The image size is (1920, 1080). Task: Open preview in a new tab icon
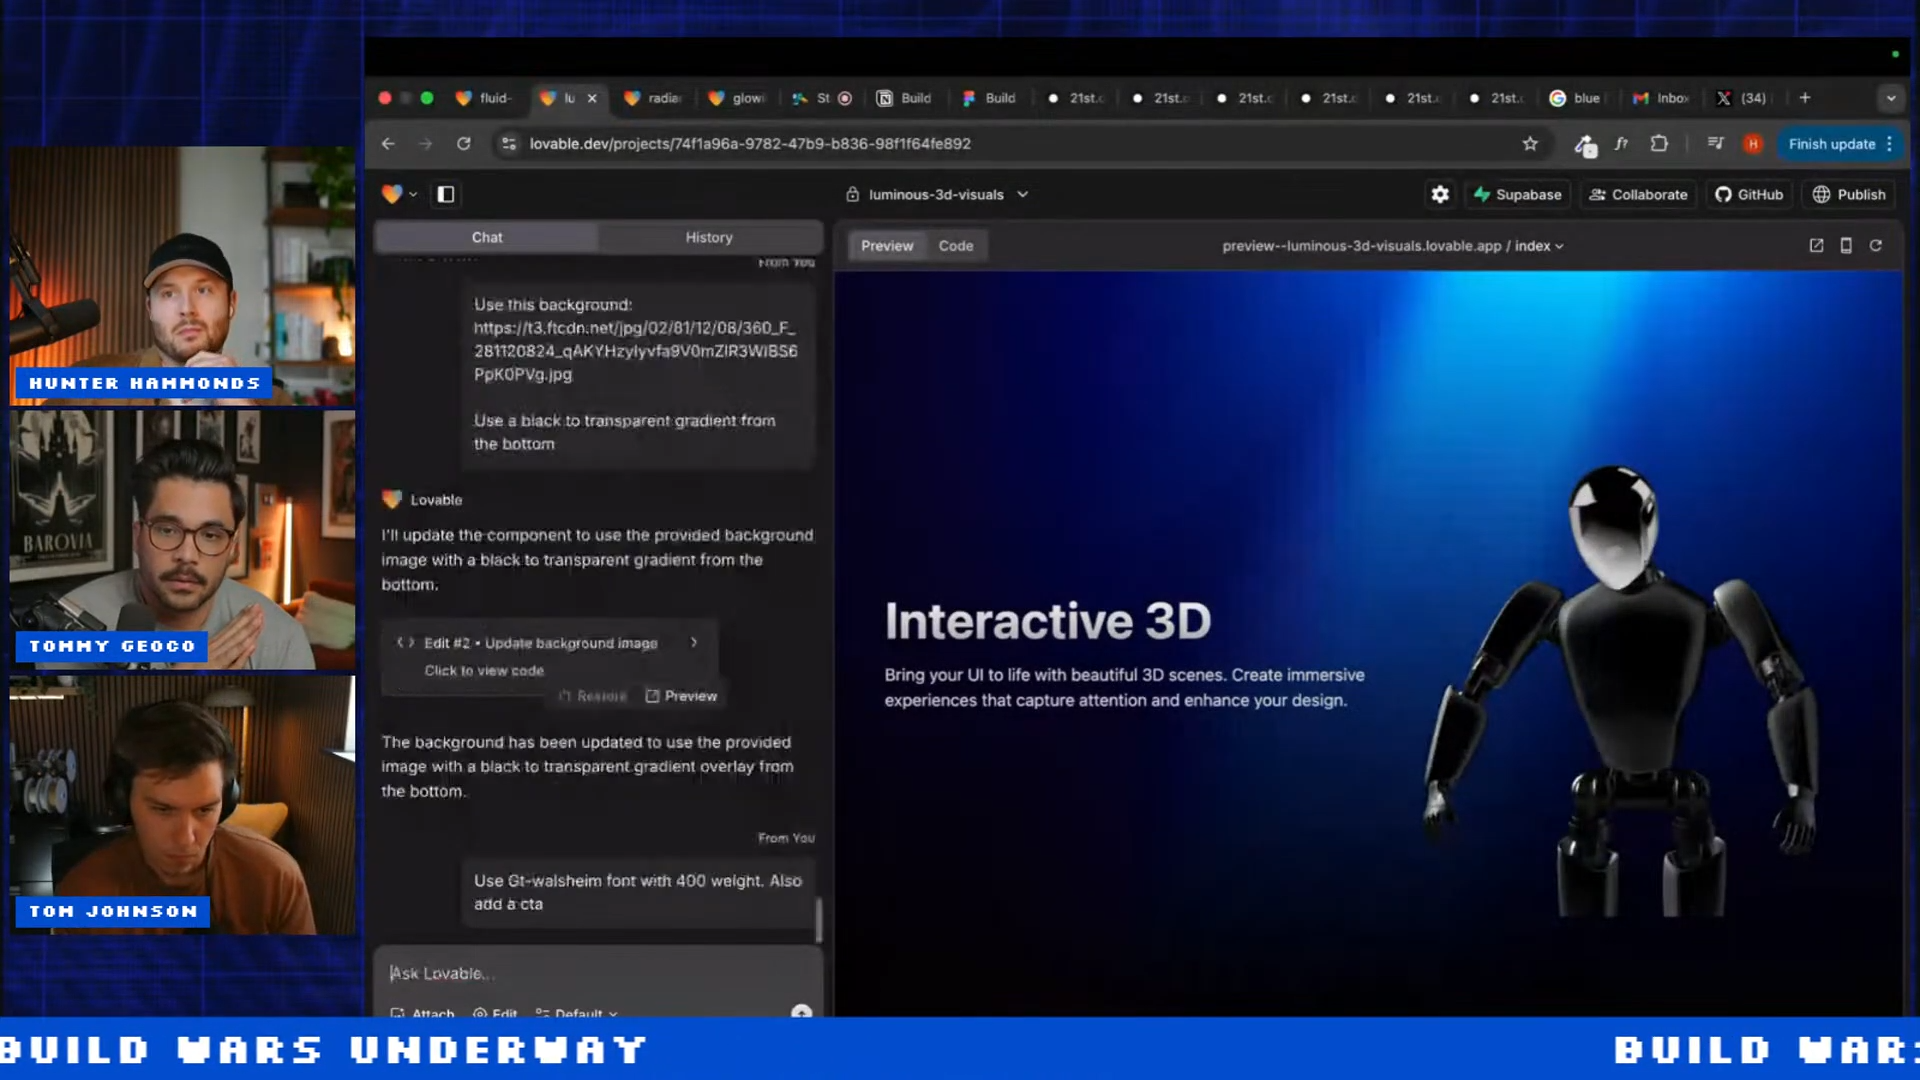[1817, 246]
